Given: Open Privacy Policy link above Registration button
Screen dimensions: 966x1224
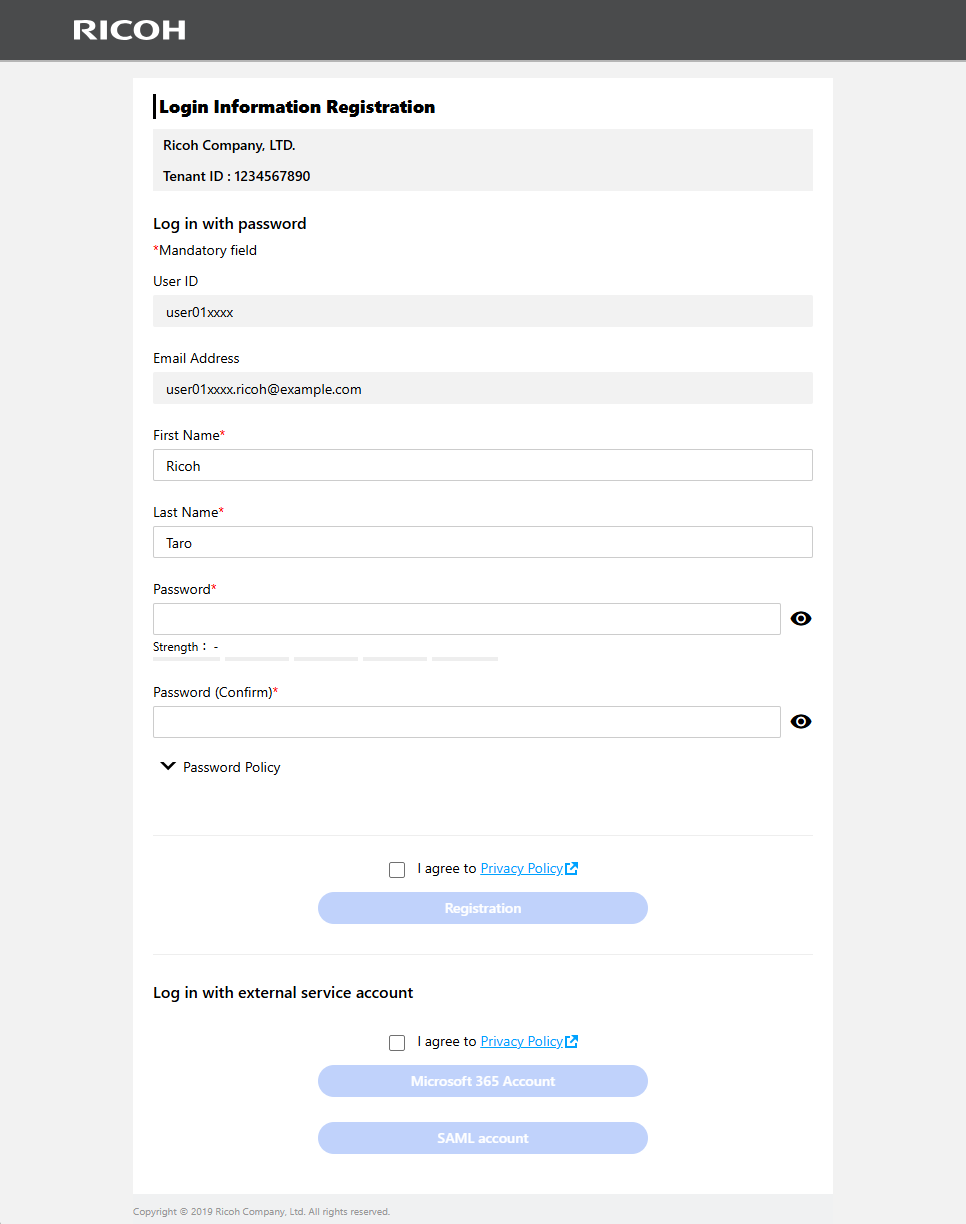Looking at the screenshot, I should coord(521,869).
